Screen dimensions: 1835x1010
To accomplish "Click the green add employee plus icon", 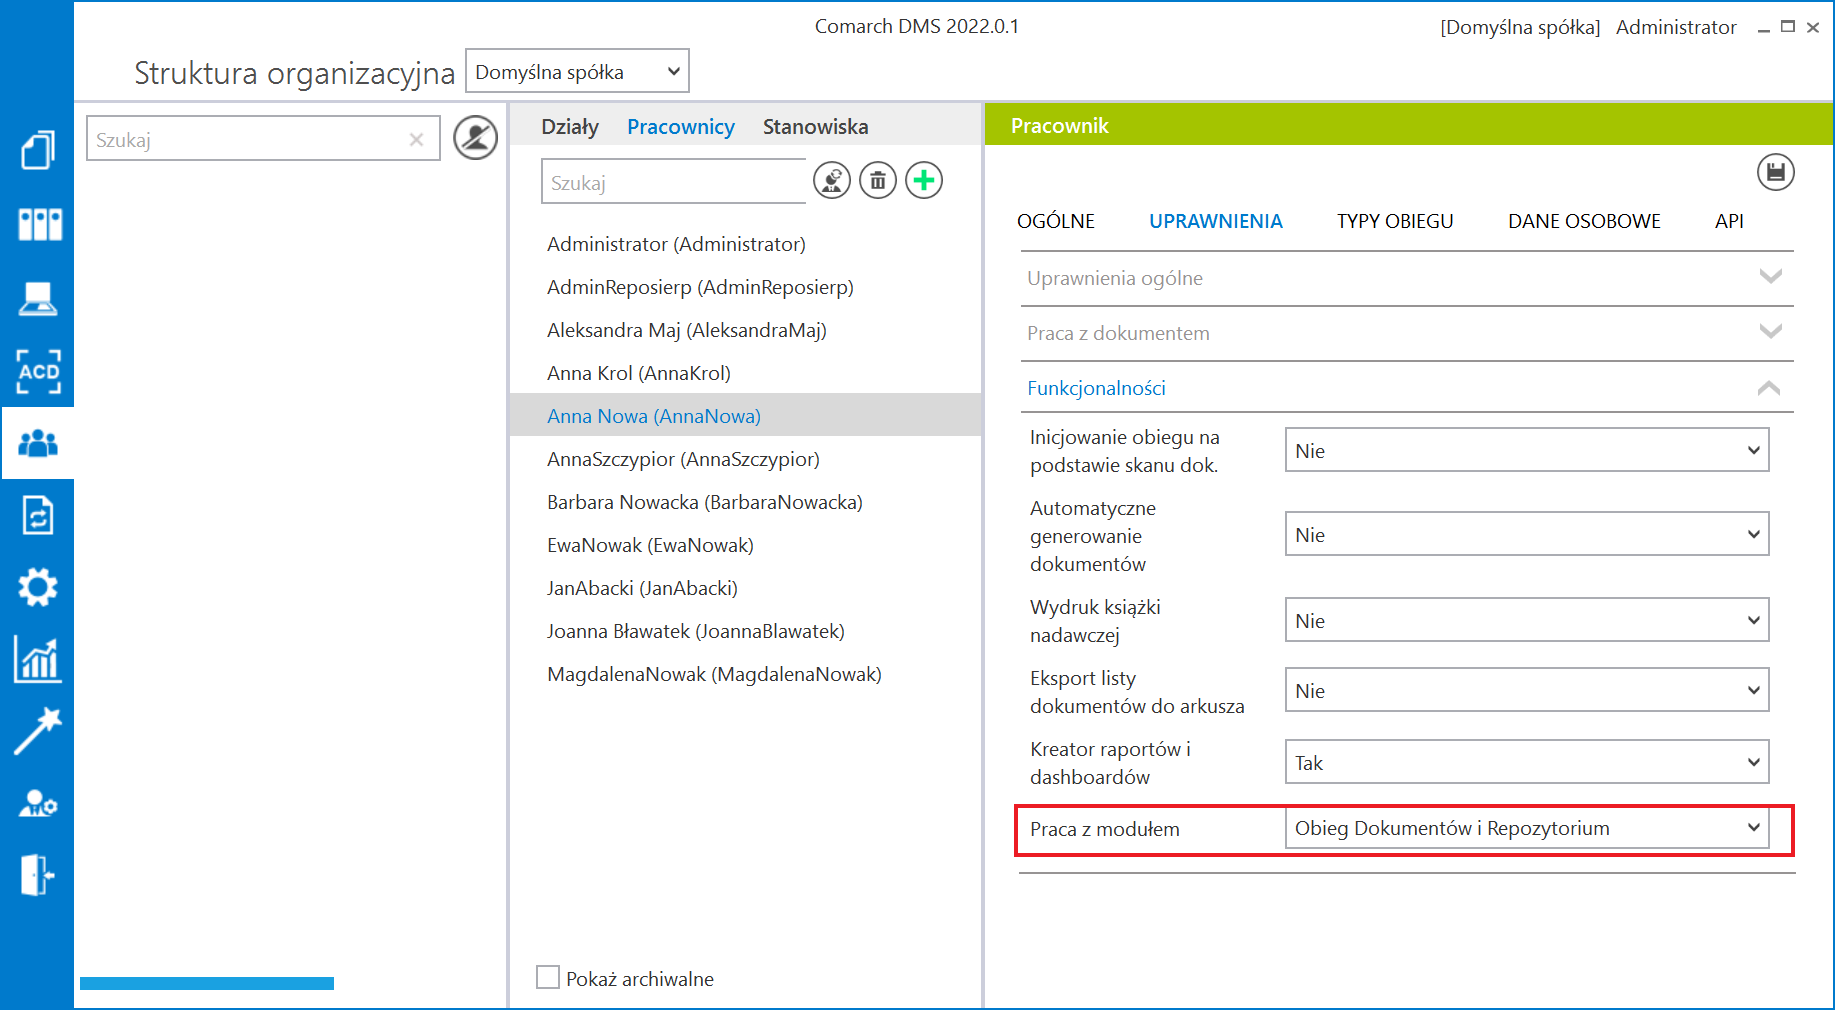I will coord(924,181).
